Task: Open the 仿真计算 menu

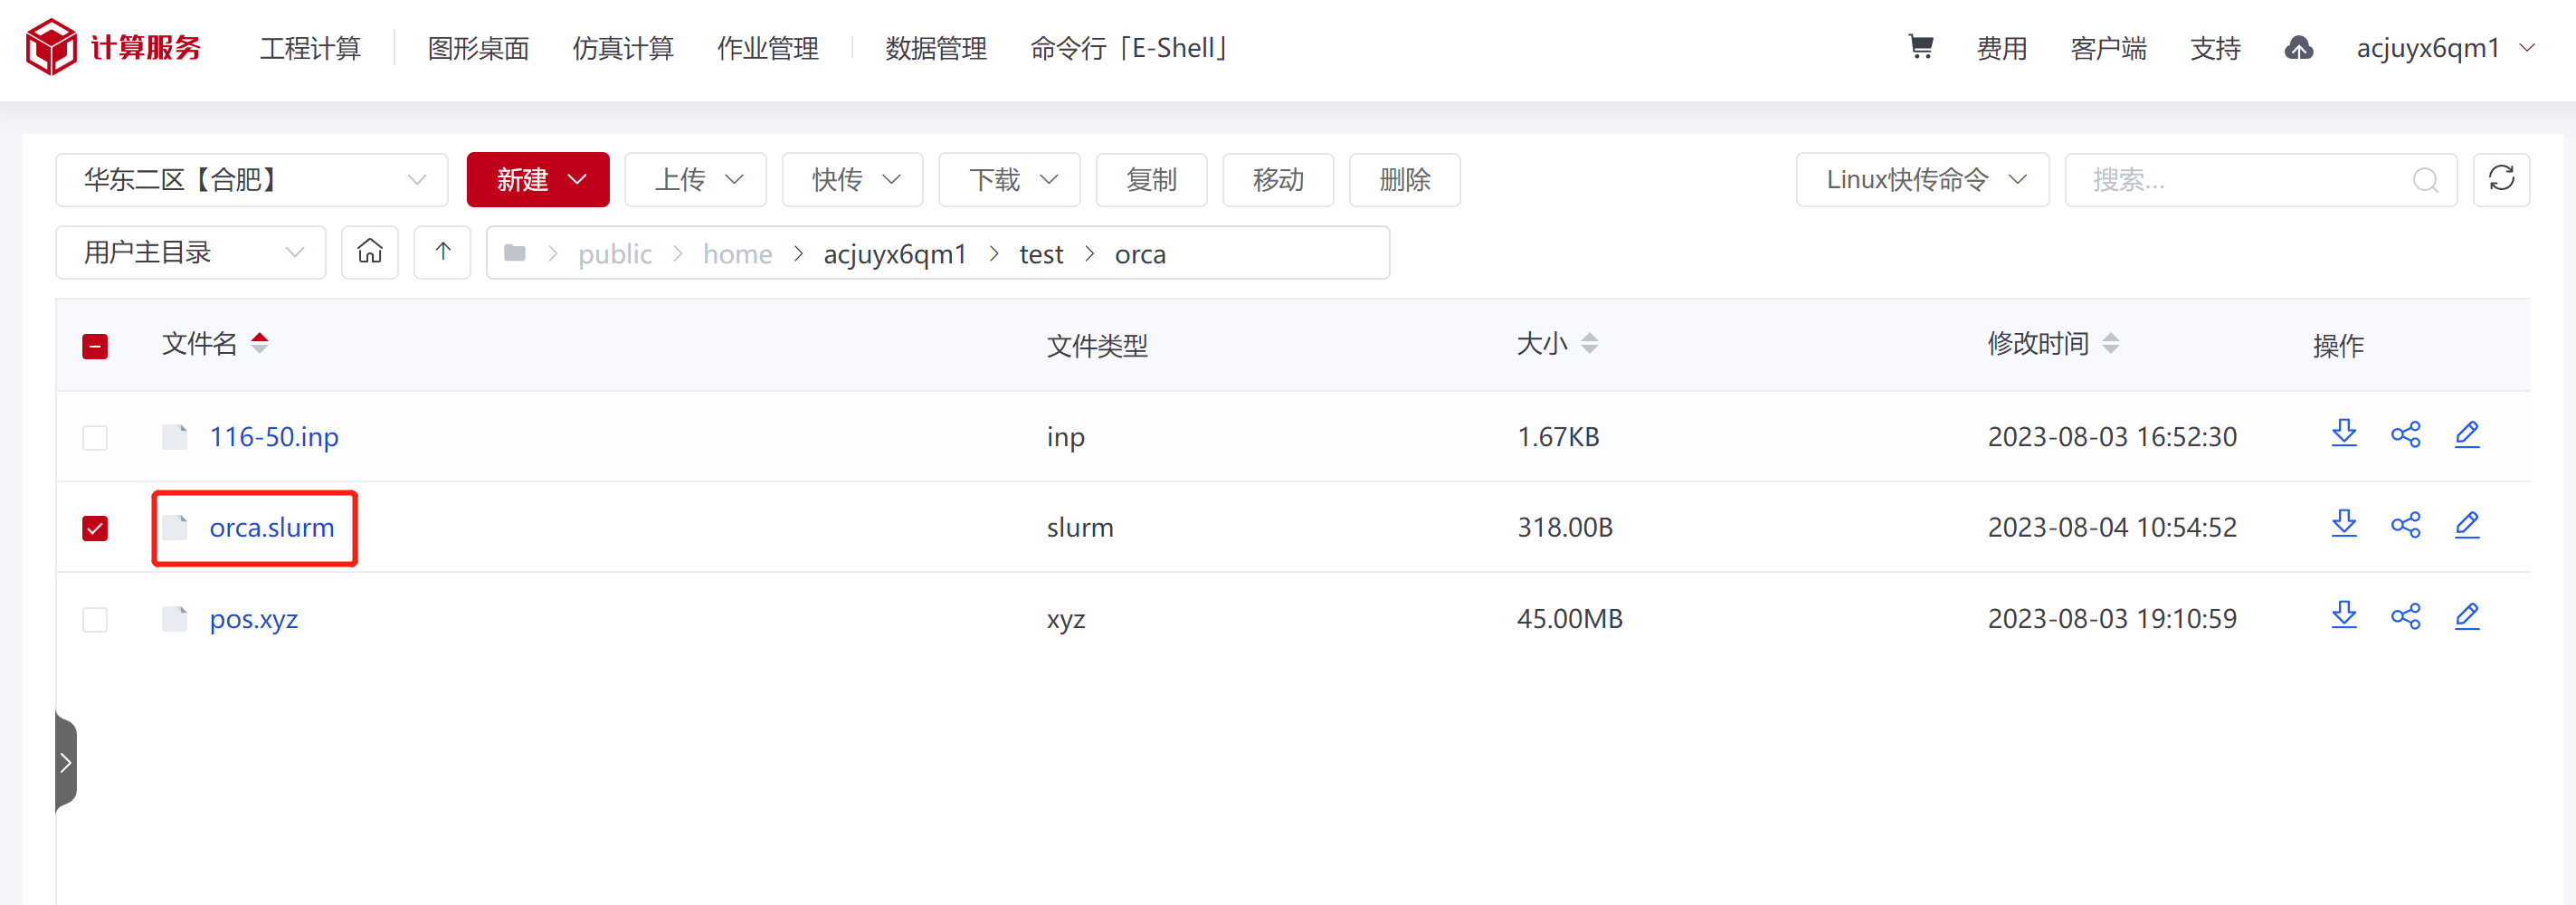Action: pyautogui.click(x=623, y=47)
